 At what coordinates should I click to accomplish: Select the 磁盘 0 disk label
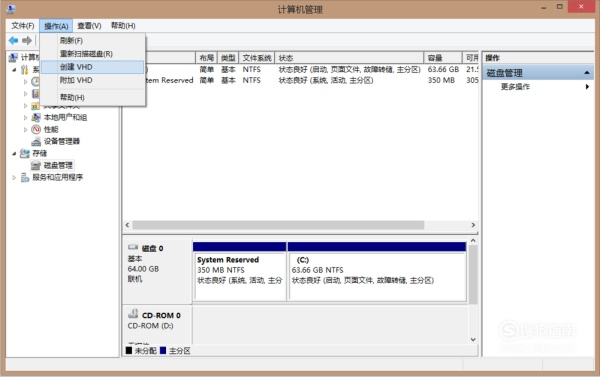point(153,248)
